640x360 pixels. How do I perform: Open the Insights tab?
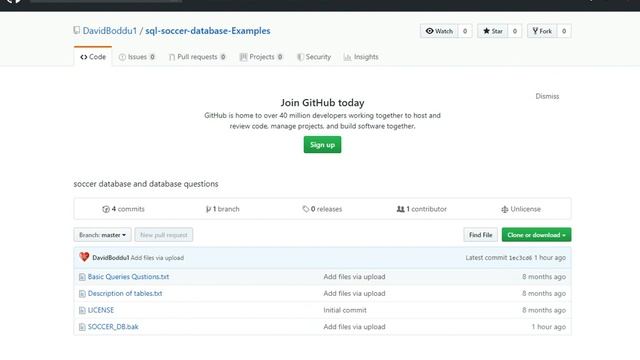(361, 57)
